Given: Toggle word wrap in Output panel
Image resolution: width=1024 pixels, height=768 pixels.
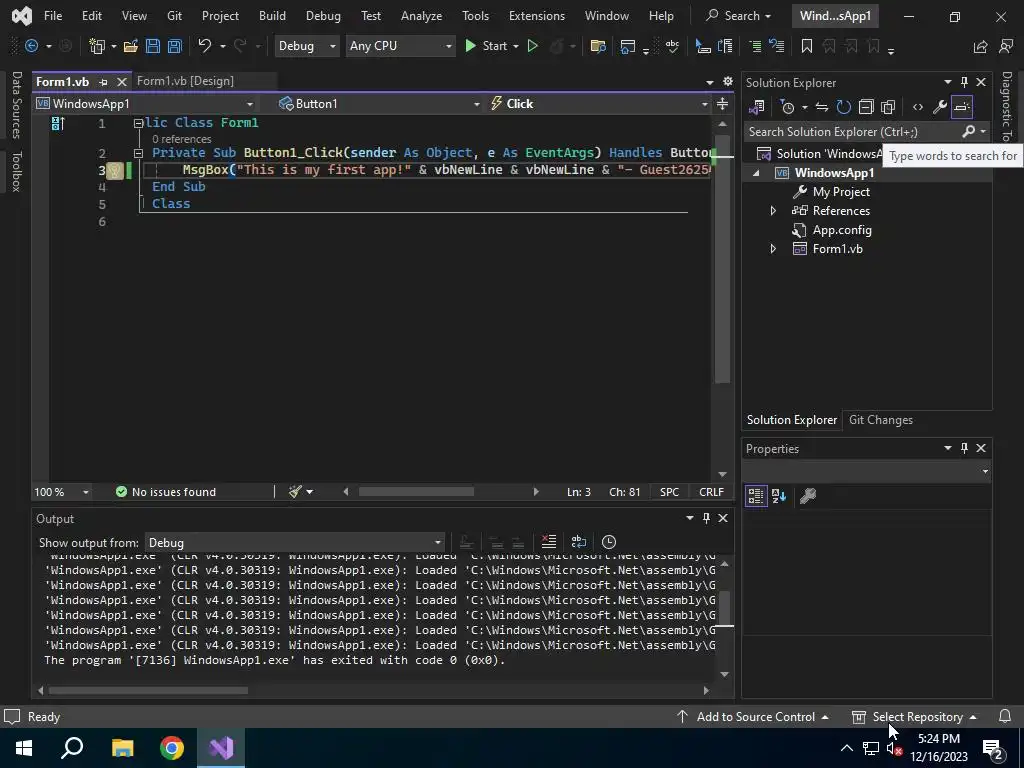Looking at the screenshot, I should pyautogui.click(x=579, y=542).
